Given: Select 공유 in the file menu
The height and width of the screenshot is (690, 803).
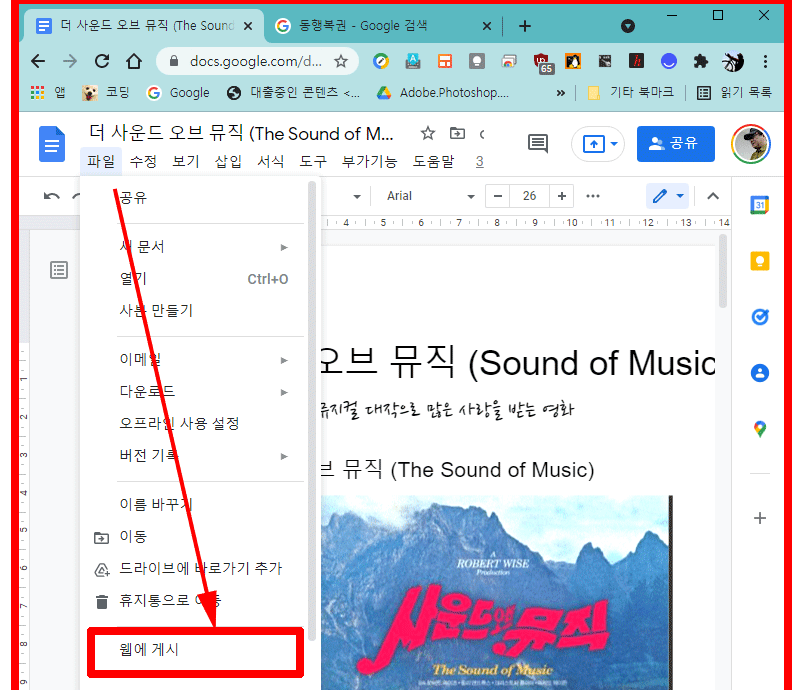Looking at the screenshot, I should [195, 197].
